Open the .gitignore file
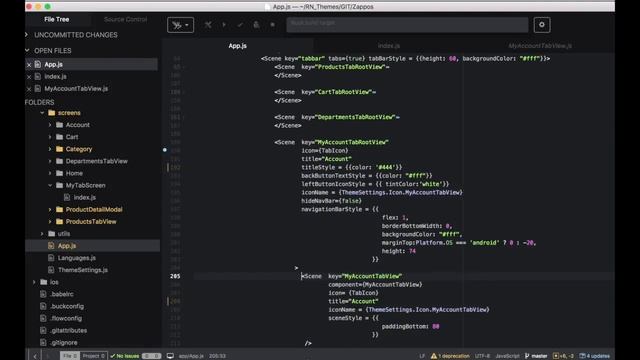Image resolution: width=640 pixels, height=360 pixels. 64,342
